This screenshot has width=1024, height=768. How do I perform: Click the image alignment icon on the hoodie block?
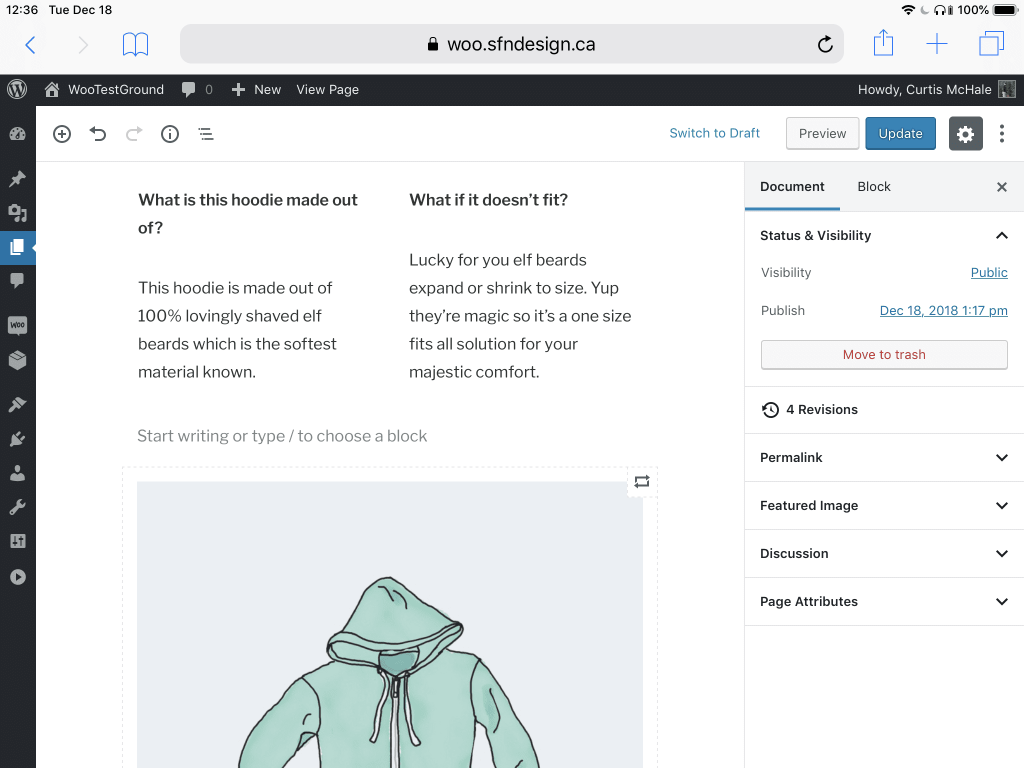point(641,481)
